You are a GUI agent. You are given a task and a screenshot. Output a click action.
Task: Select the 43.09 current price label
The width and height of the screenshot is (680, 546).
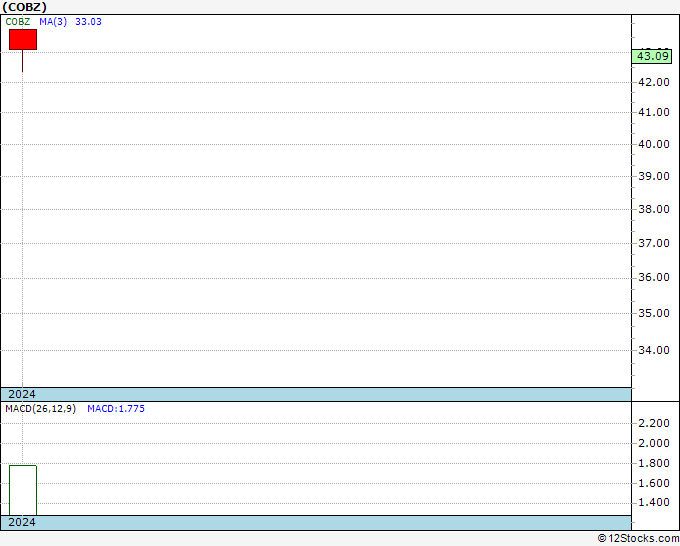pos(652,56)
